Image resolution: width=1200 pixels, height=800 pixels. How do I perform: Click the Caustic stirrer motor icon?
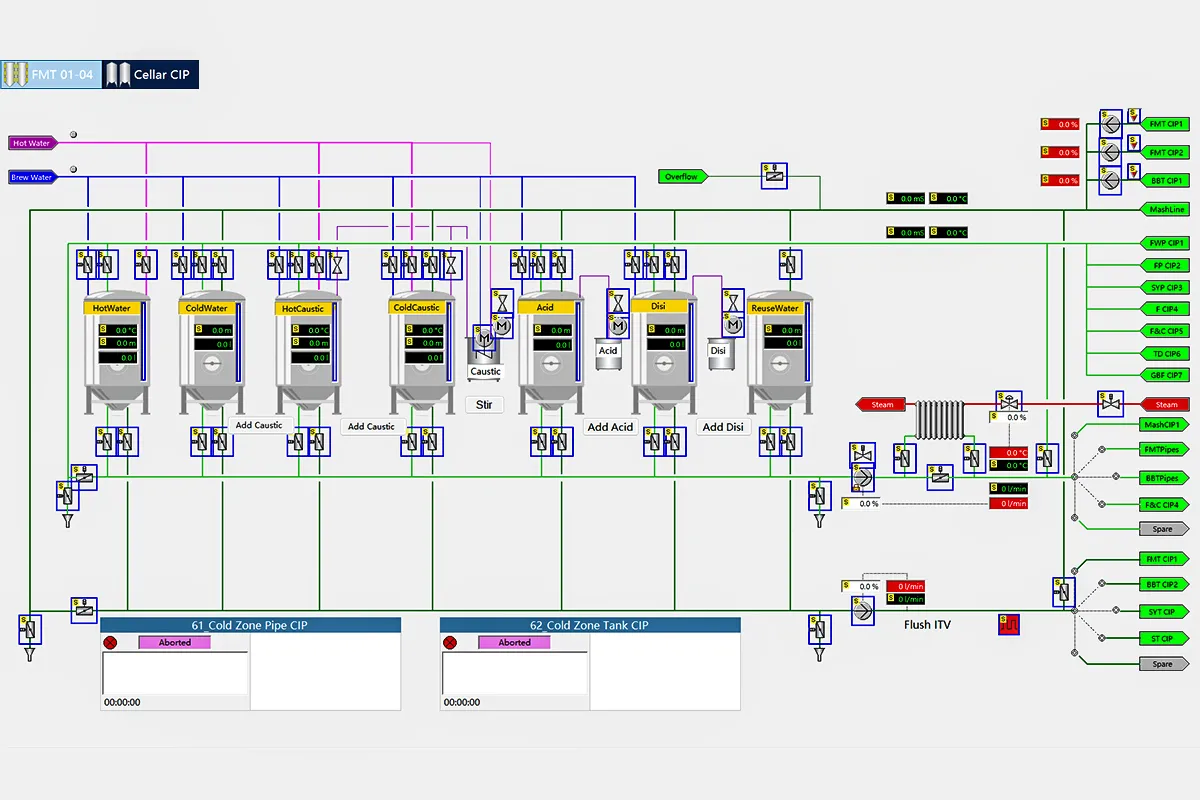pos(485,338)
